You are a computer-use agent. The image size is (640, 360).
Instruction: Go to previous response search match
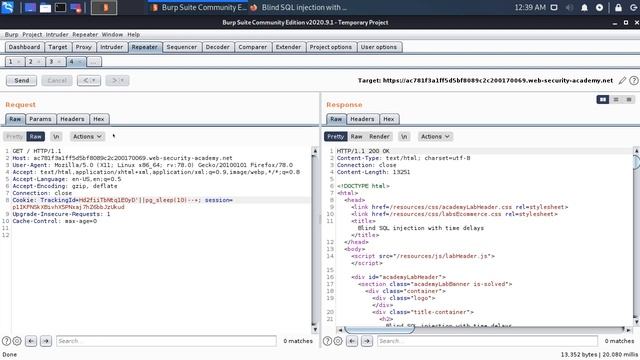pyautogui.click(x=352, y=341)
